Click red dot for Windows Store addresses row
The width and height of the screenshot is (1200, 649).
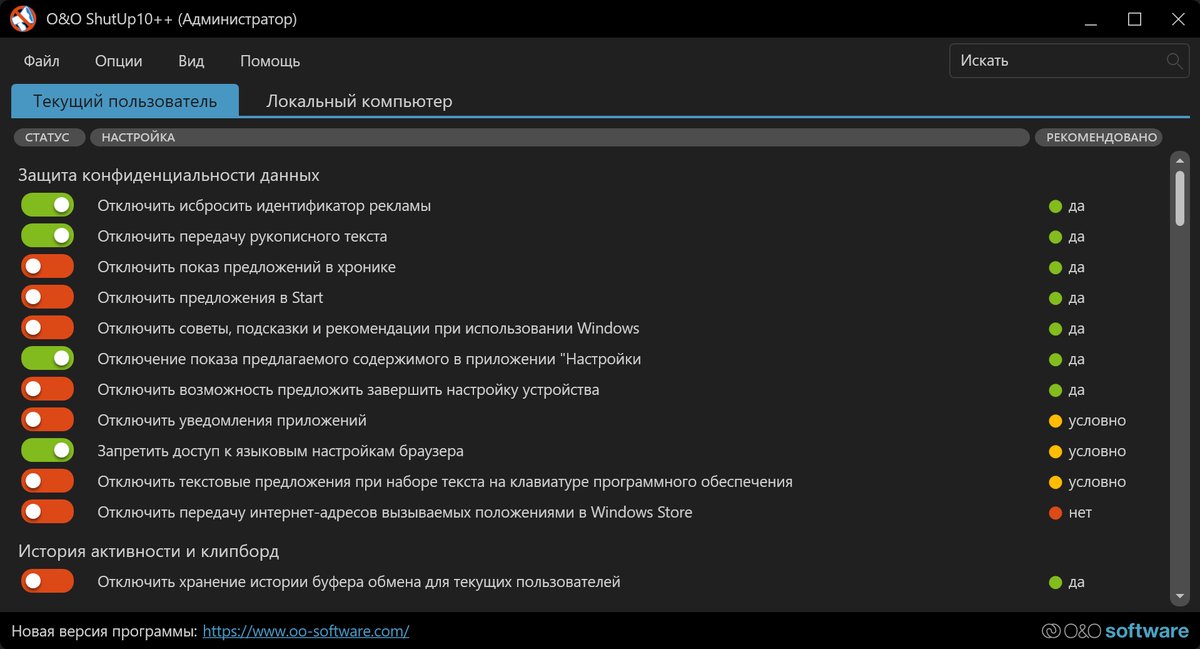click(1055, 513)
